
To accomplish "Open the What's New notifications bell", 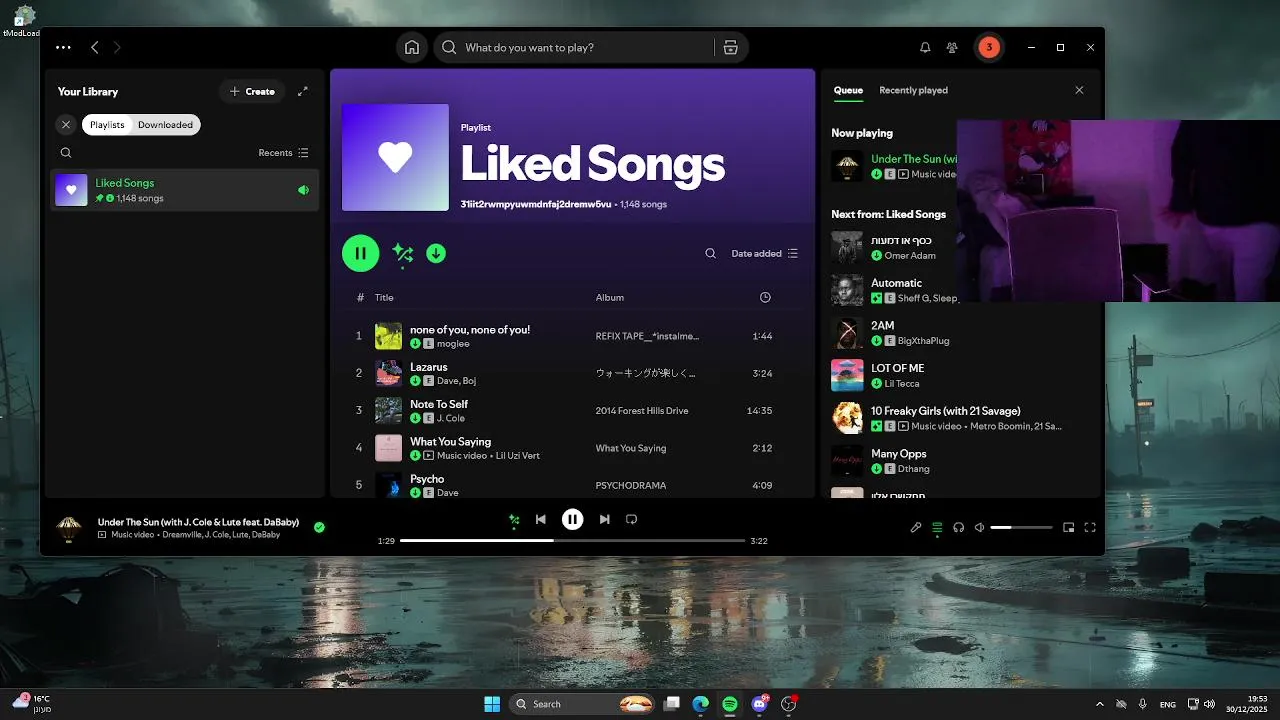I will [x=925, y=47].
